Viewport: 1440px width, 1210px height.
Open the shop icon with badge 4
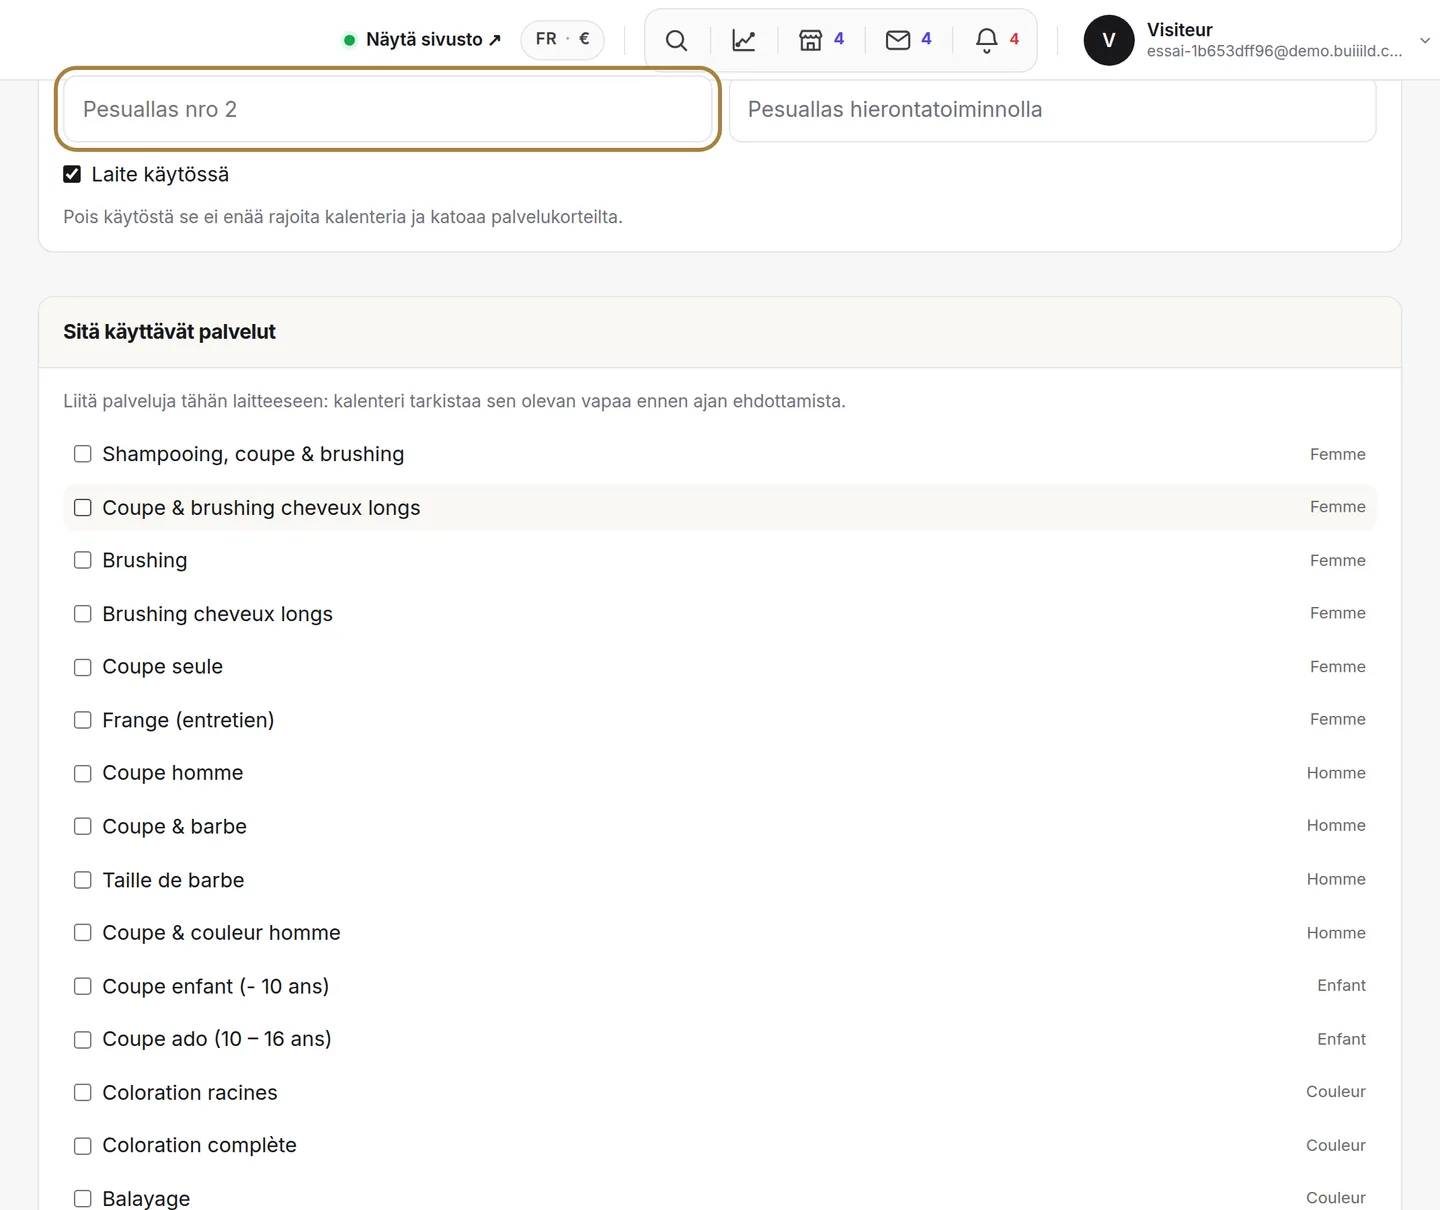821,40
